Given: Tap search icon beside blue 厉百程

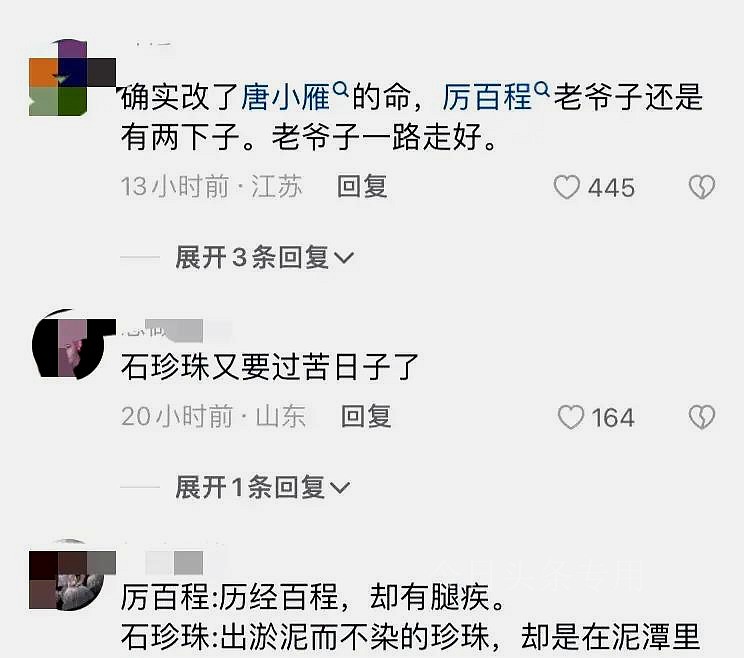Looking at the screenshot, I should click(541, 88).
